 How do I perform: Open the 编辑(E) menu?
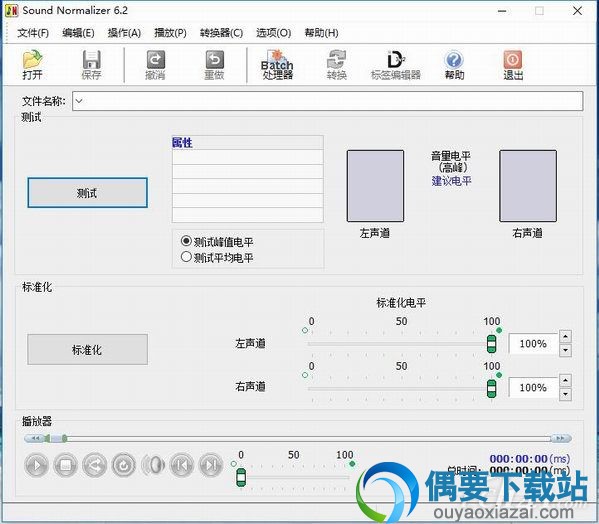click(x=78, y=33)
